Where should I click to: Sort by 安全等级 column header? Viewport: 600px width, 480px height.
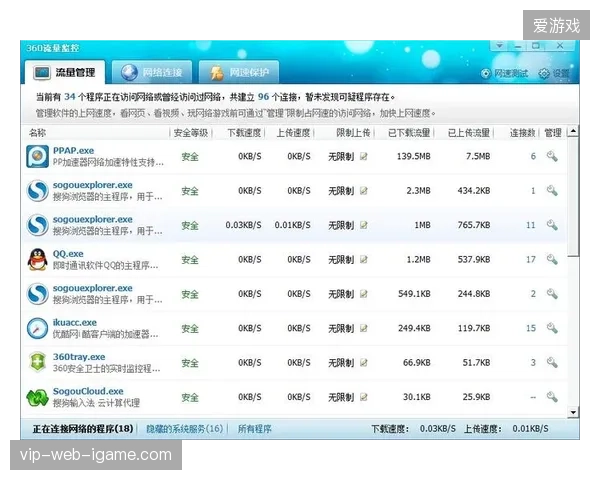tap(191, 133)
